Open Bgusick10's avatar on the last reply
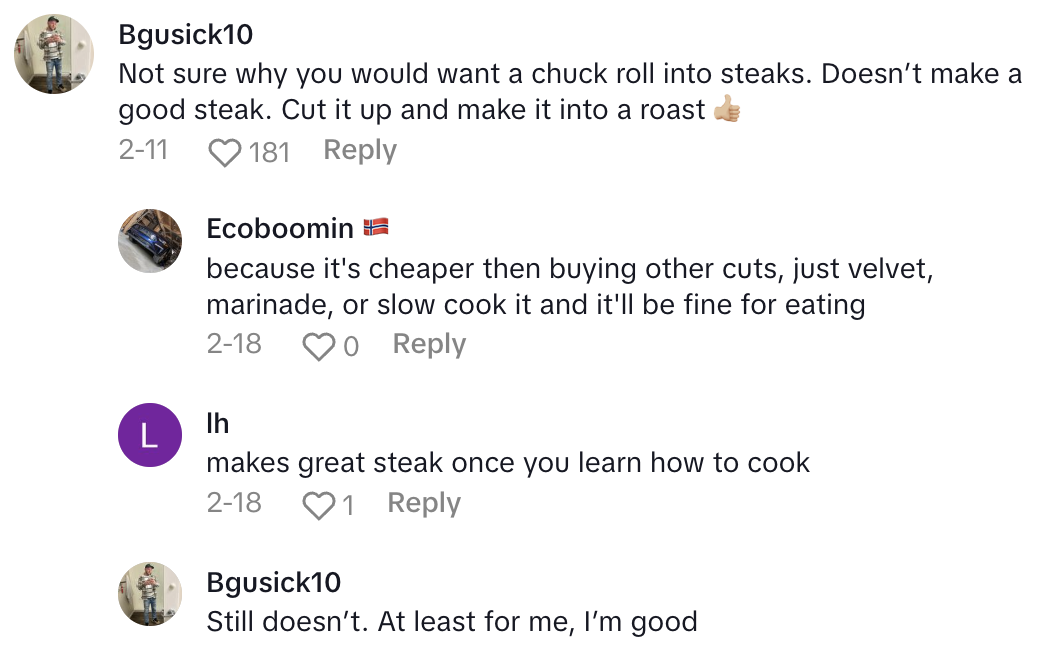The width and height of the screenshot is (1054, 646). [x=150, y=594]
